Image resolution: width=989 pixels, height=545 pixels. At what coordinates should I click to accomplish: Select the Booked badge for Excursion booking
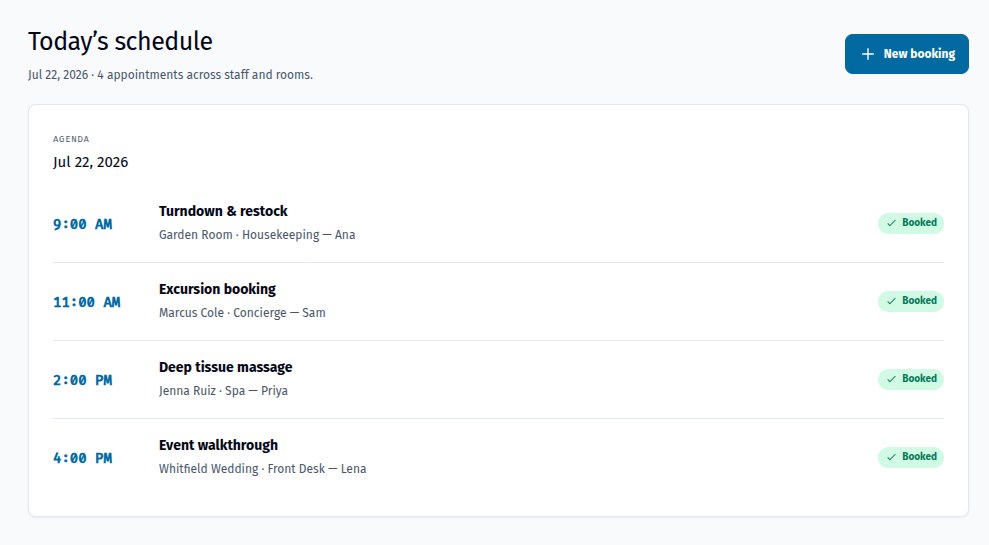click(x=911, y=301)
